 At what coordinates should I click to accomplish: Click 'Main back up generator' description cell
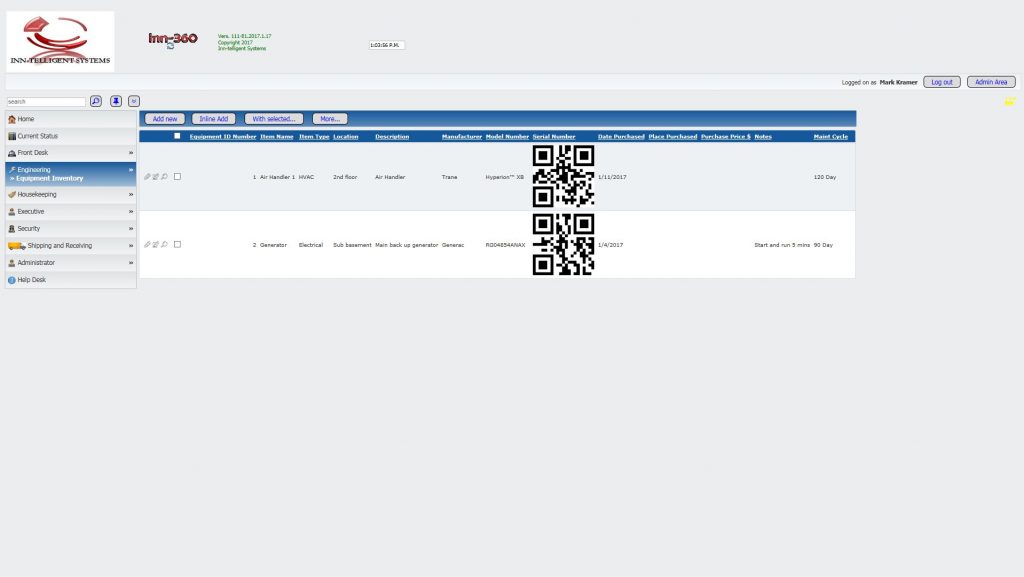[406, 245]
